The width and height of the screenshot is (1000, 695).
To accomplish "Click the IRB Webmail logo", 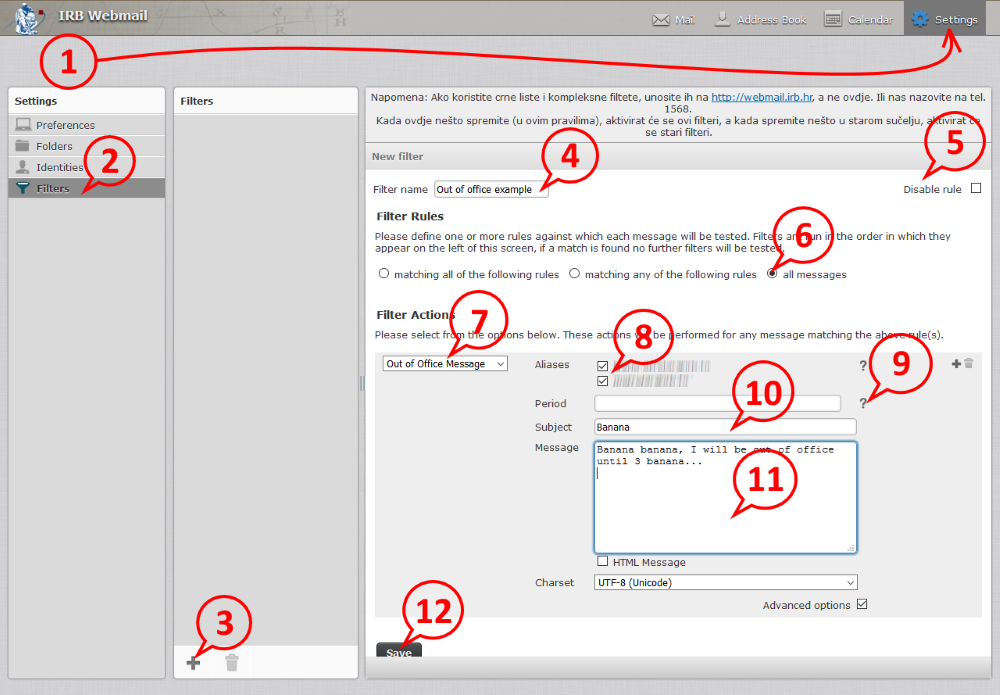I will (29, 19).
